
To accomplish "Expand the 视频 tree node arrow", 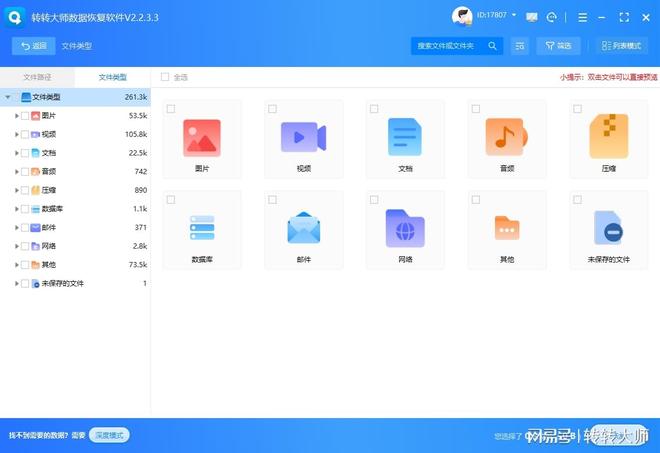I will click(x=16, y=134).
